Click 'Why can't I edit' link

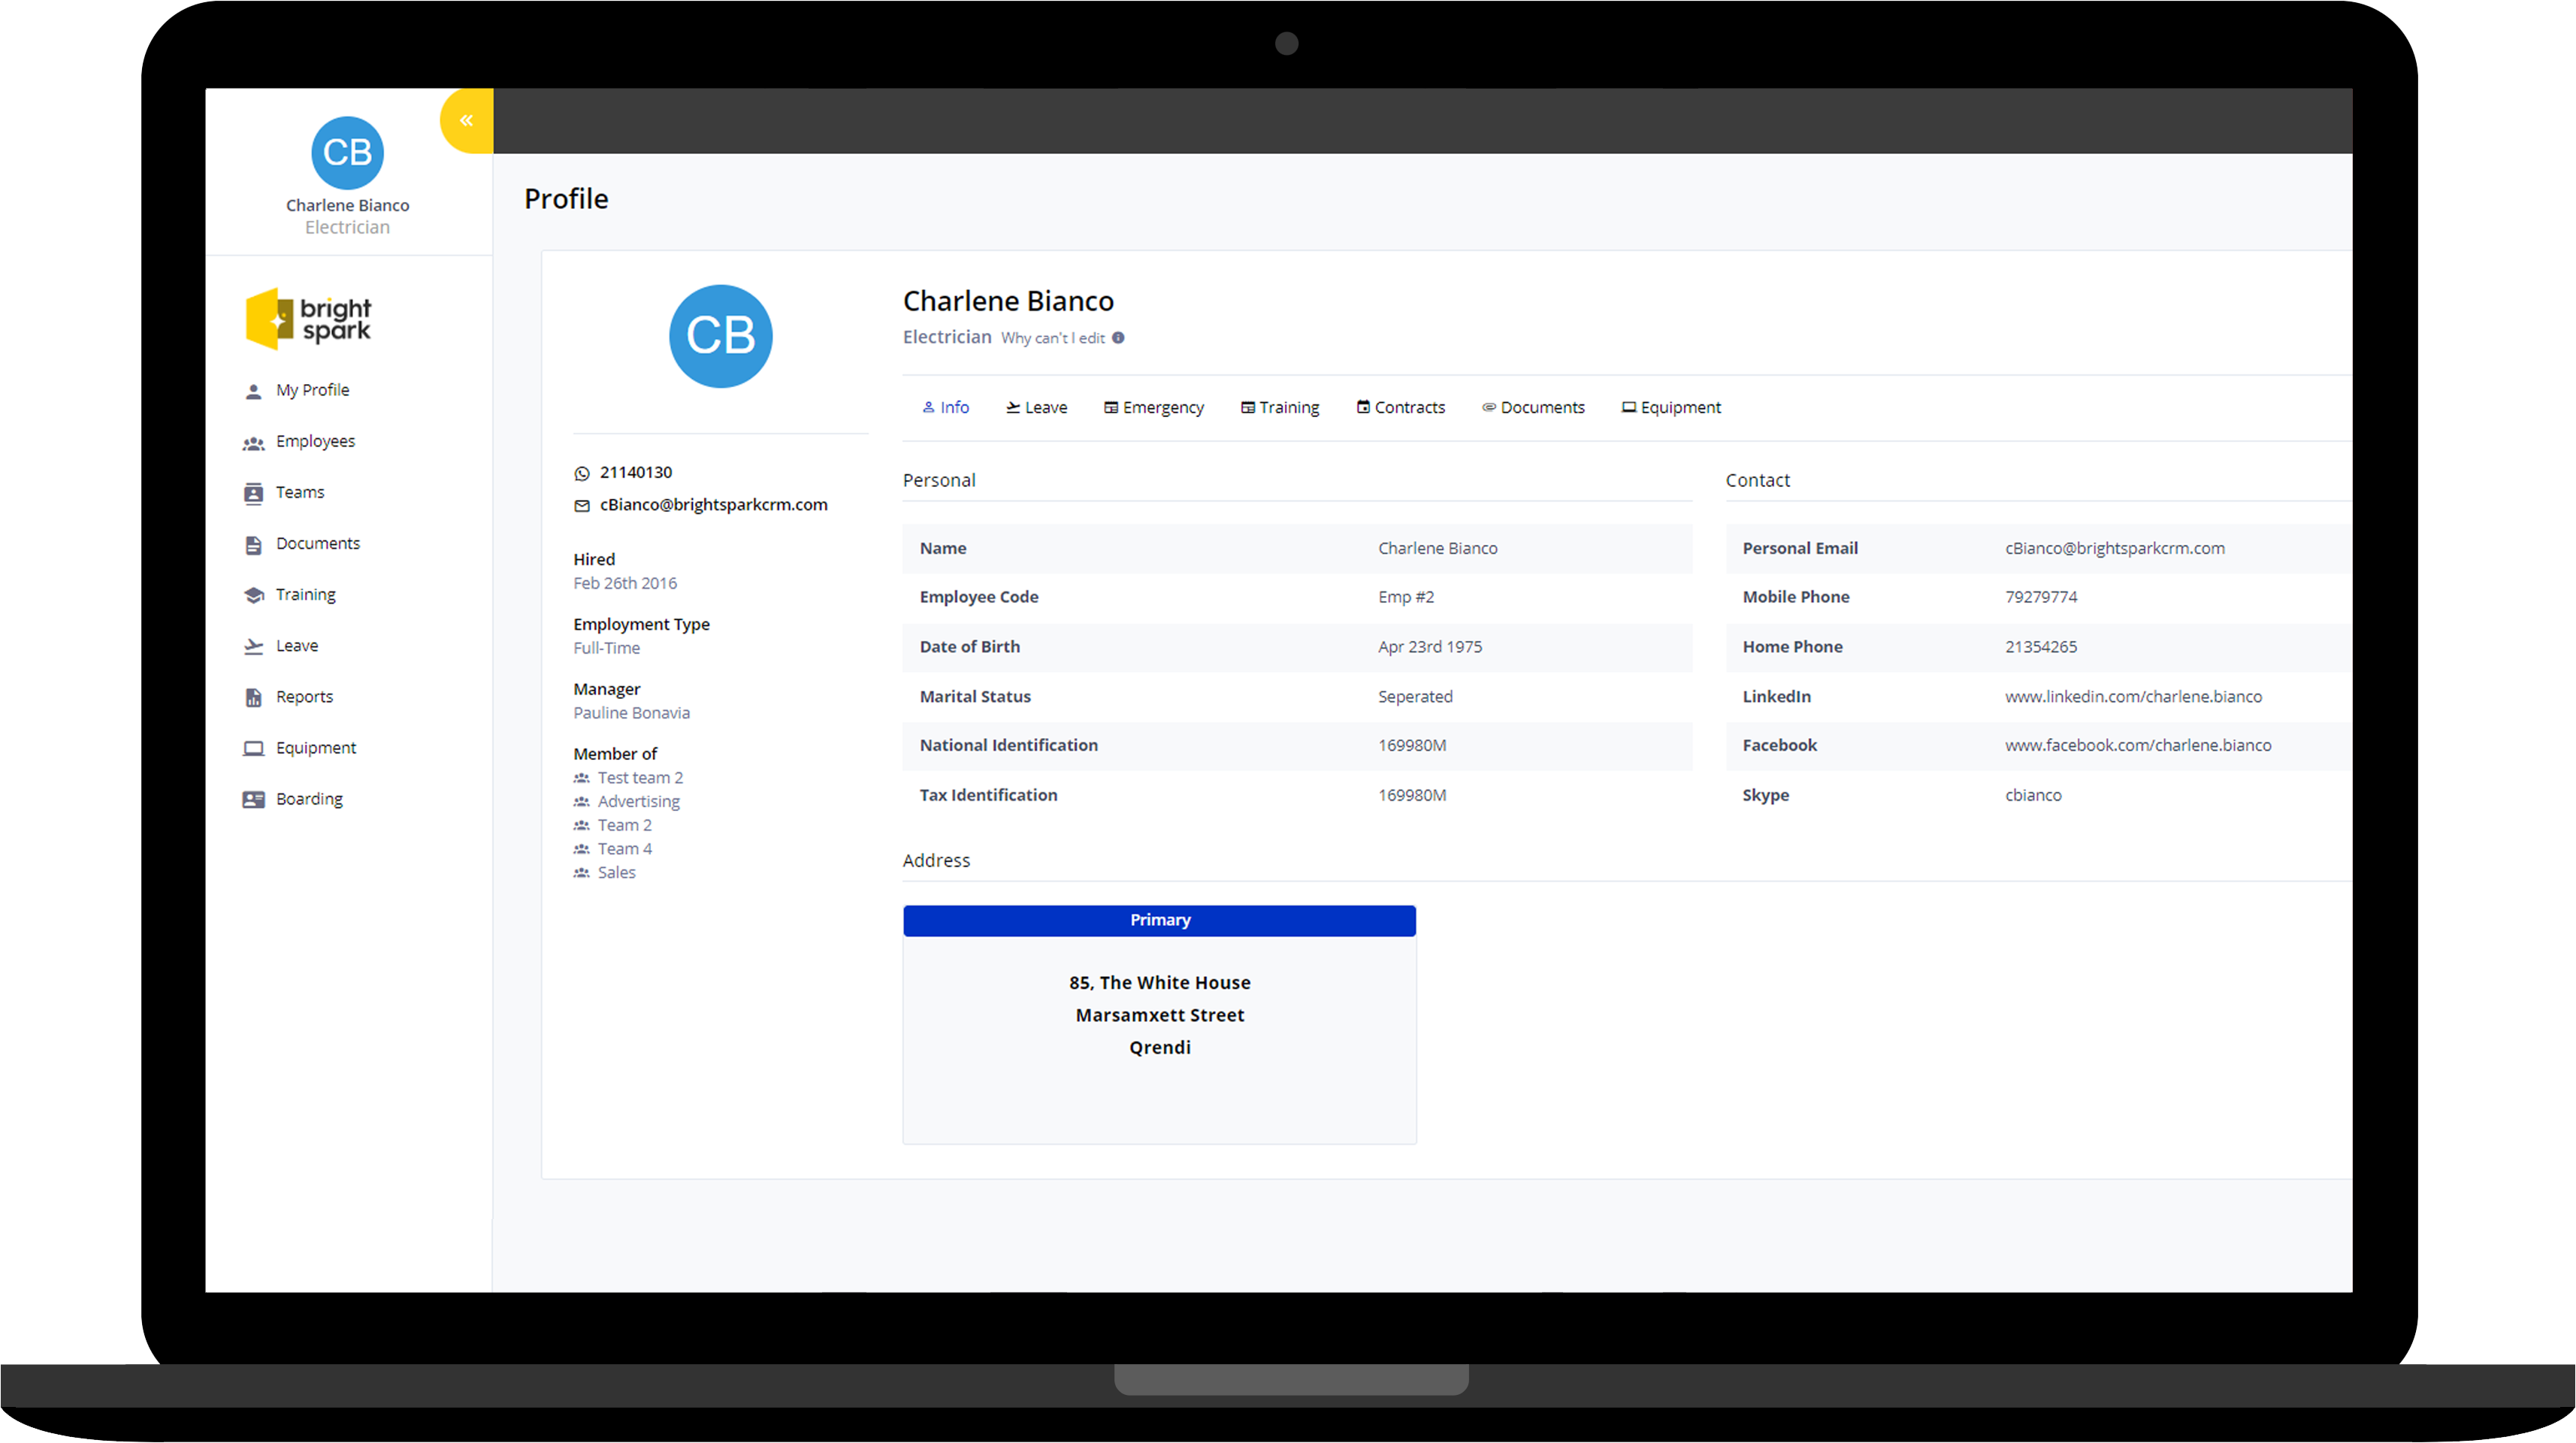tap(1052, 338)
